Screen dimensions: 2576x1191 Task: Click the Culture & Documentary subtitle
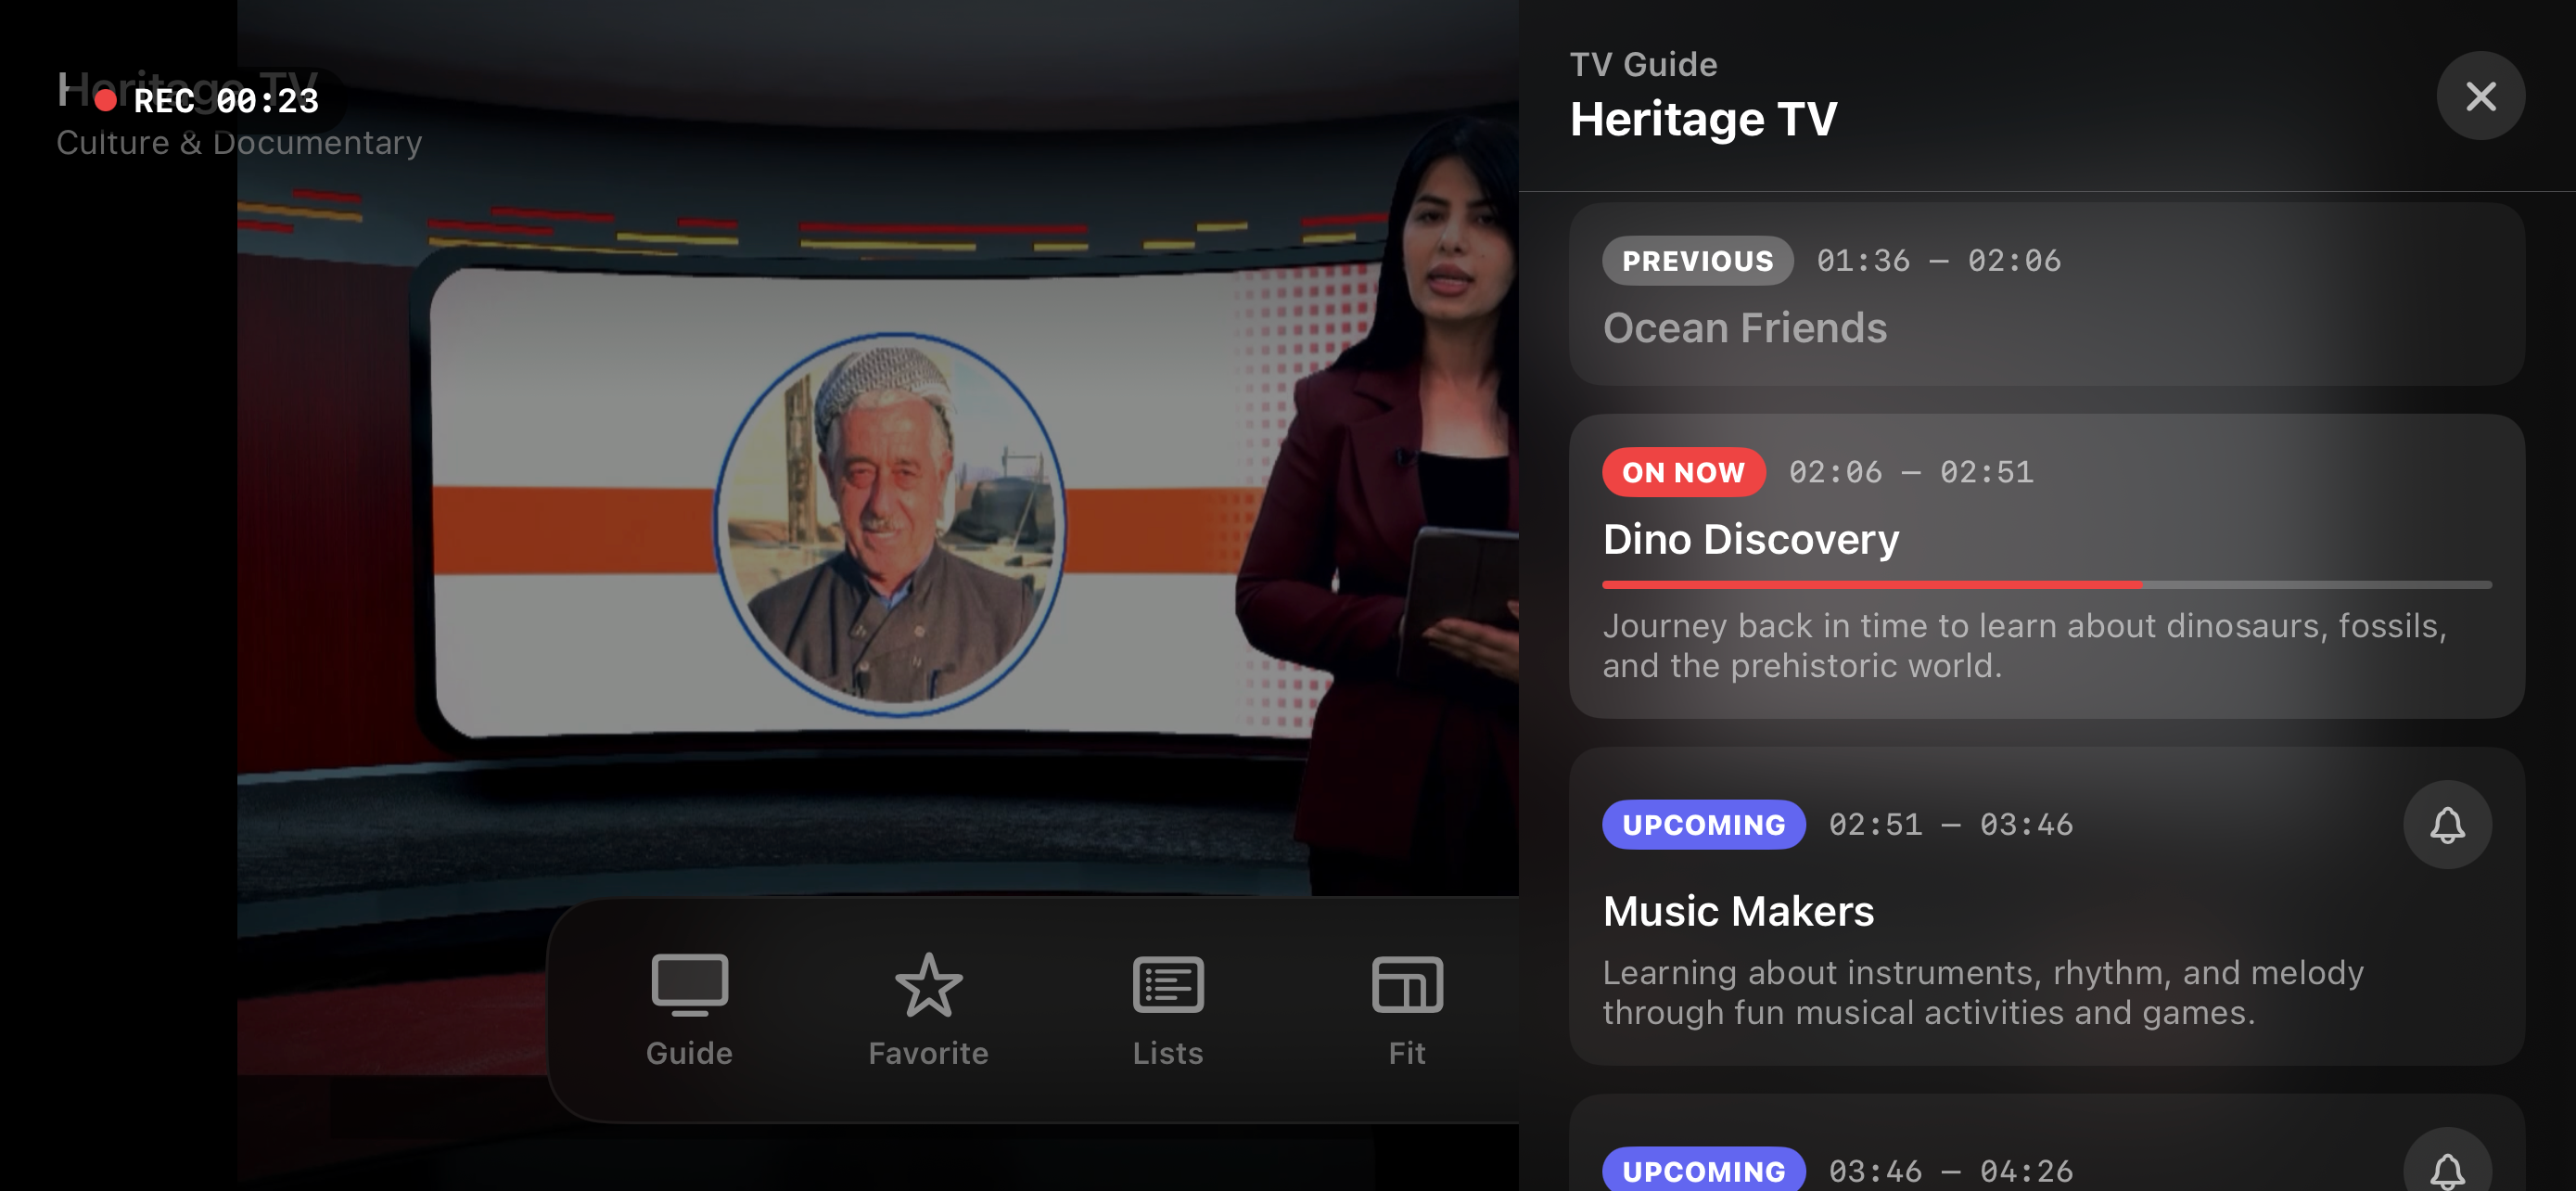click(239, 142)
